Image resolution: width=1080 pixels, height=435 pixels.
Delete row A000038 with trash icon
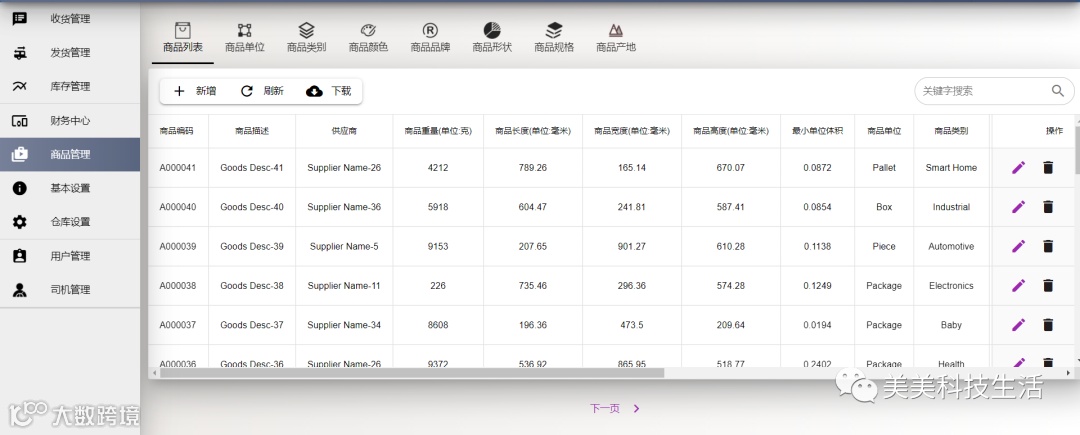coord(1048,285)
